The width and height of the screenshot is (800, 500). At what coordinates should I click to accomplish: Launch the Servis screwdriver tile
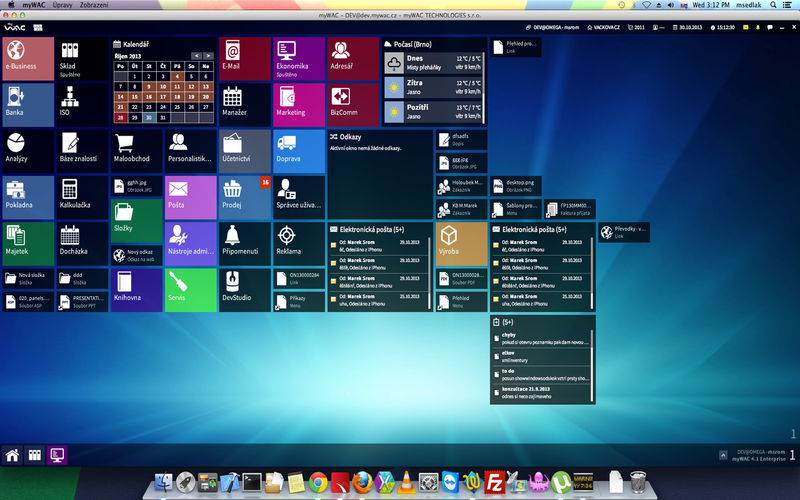click(x=191, y=290)
